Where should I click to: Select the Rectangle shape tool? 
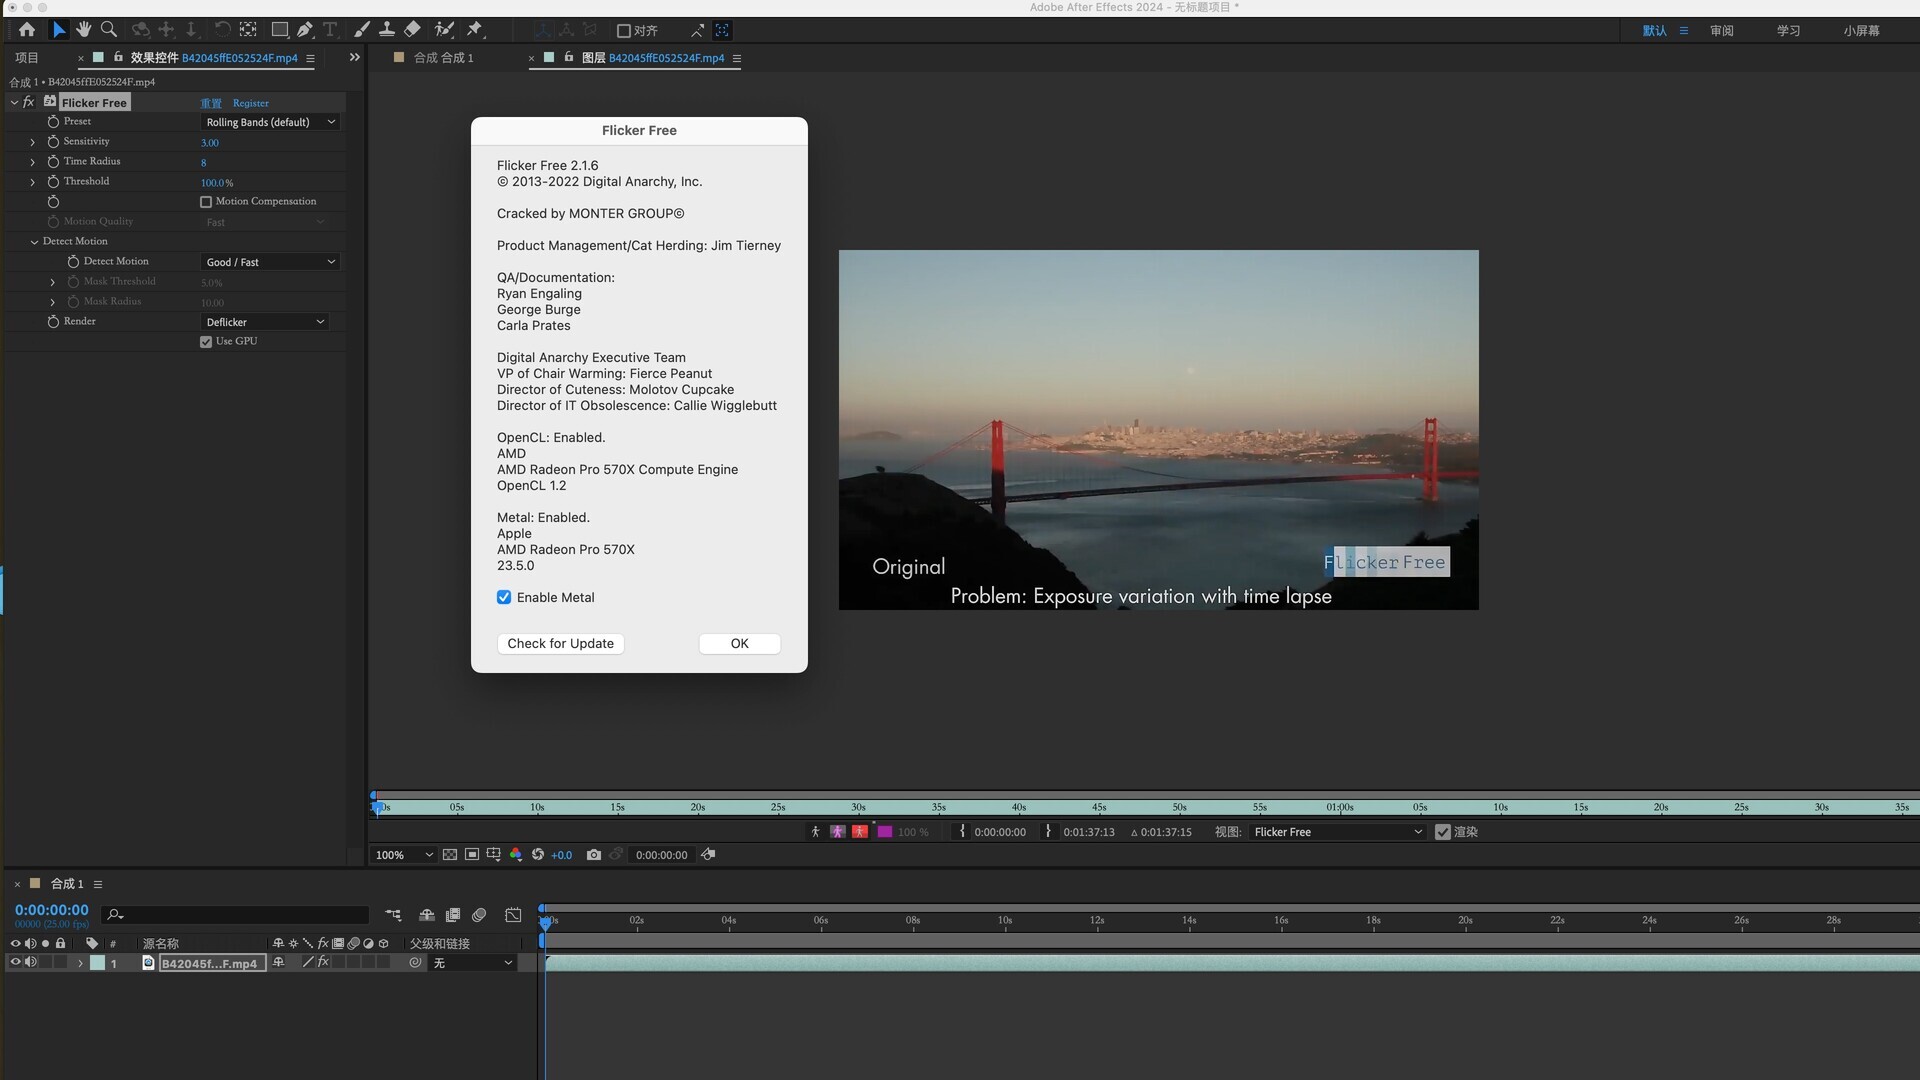(x=280, y=30)
